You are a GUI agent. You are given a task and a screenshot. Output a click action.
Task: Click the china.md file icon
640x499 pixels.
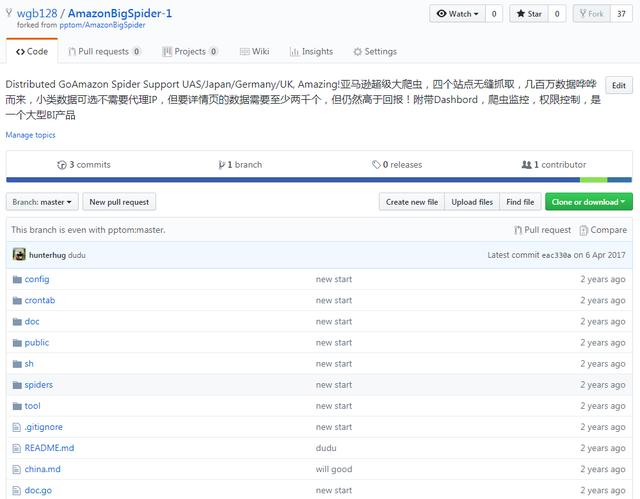point(16,470)
